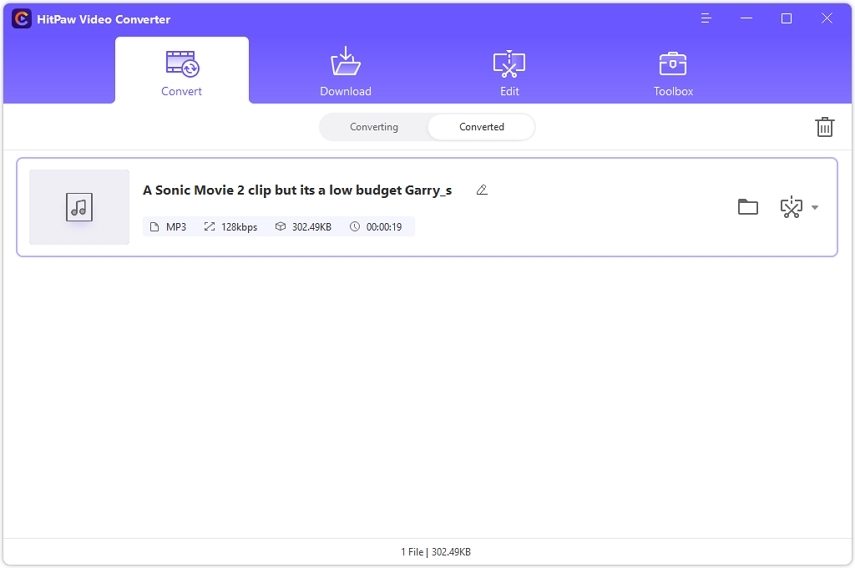Rename file using the pencil icon

point(481,190)
